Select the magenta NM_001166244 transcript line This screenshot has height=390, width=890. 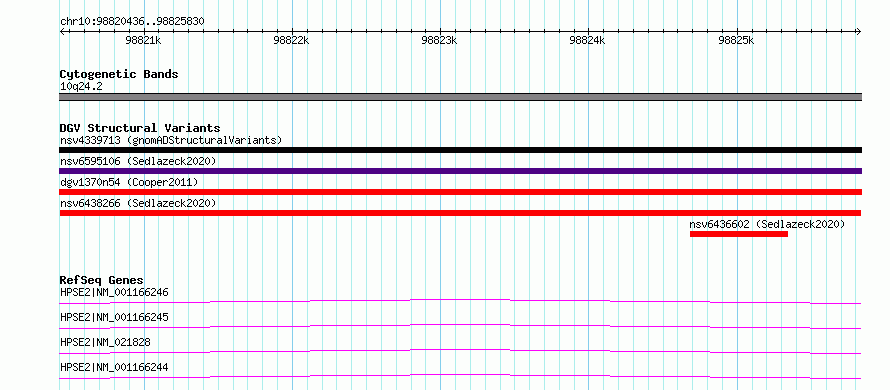[460, 376]
